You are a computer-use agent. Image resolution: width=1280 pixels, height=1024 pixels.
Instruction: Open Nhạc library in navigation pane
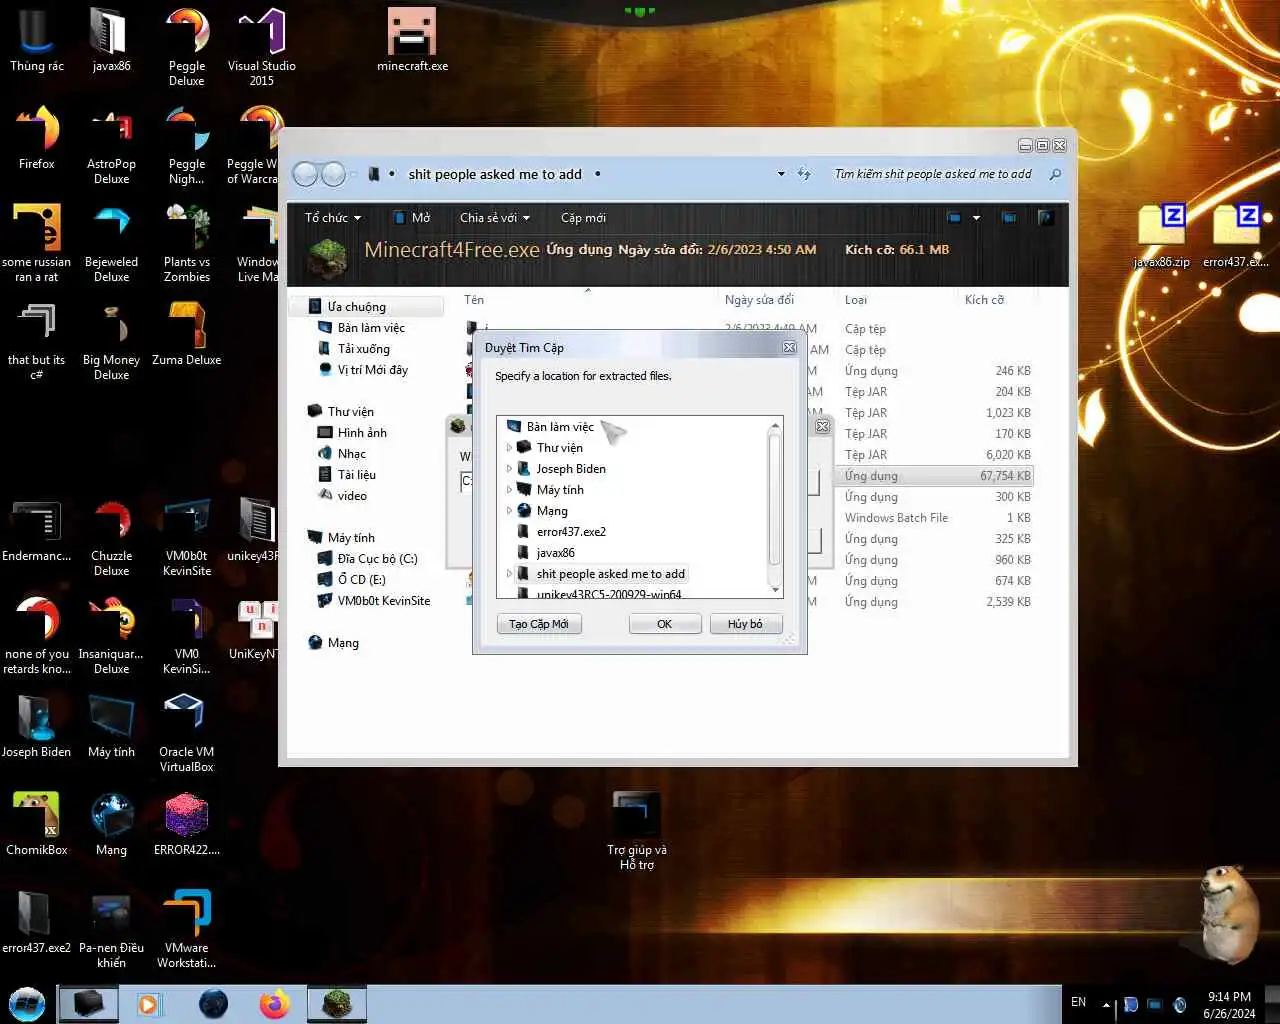[352, 454]
